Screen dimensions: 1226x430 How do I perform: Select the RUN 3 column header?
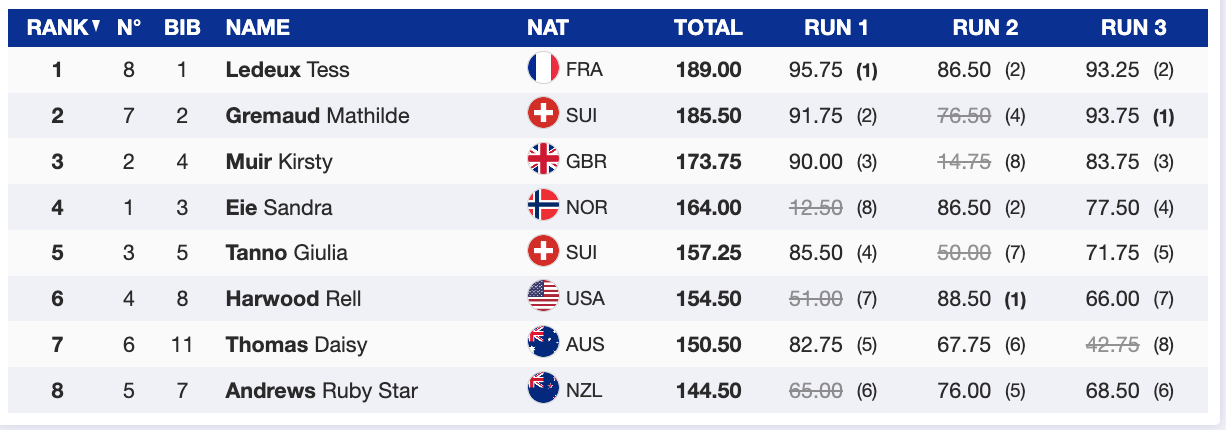click(1133, 28)
